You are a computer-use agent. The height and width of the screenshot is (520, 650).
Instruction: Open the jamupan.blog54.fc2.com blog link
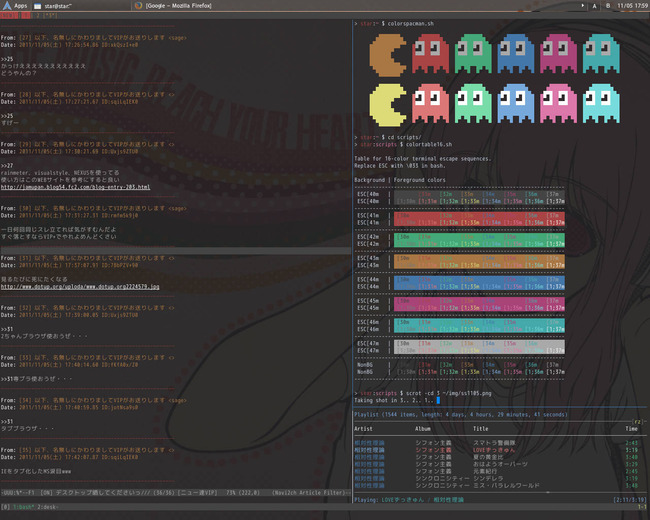point(75,187)
